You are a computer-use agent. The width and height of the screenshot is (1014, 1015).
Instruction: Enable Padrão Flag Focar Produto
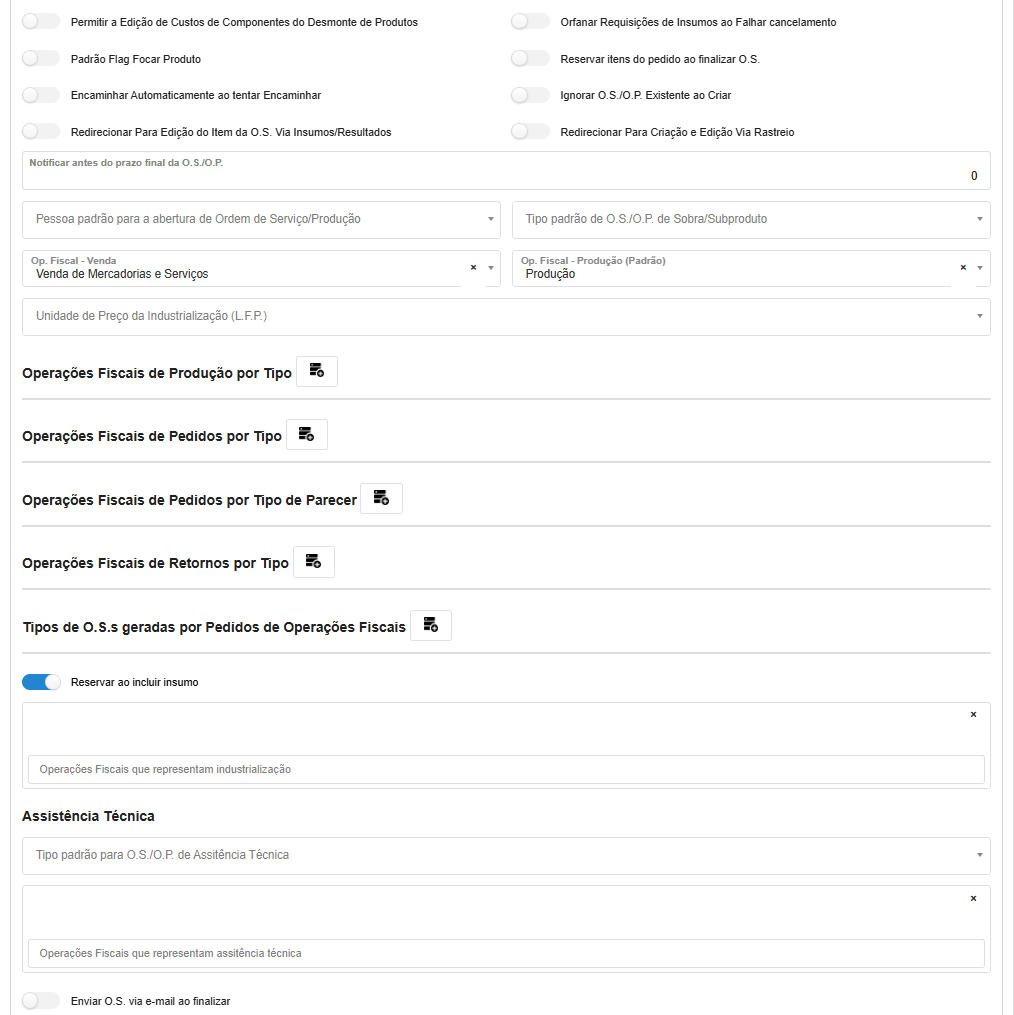coord(41,59)
